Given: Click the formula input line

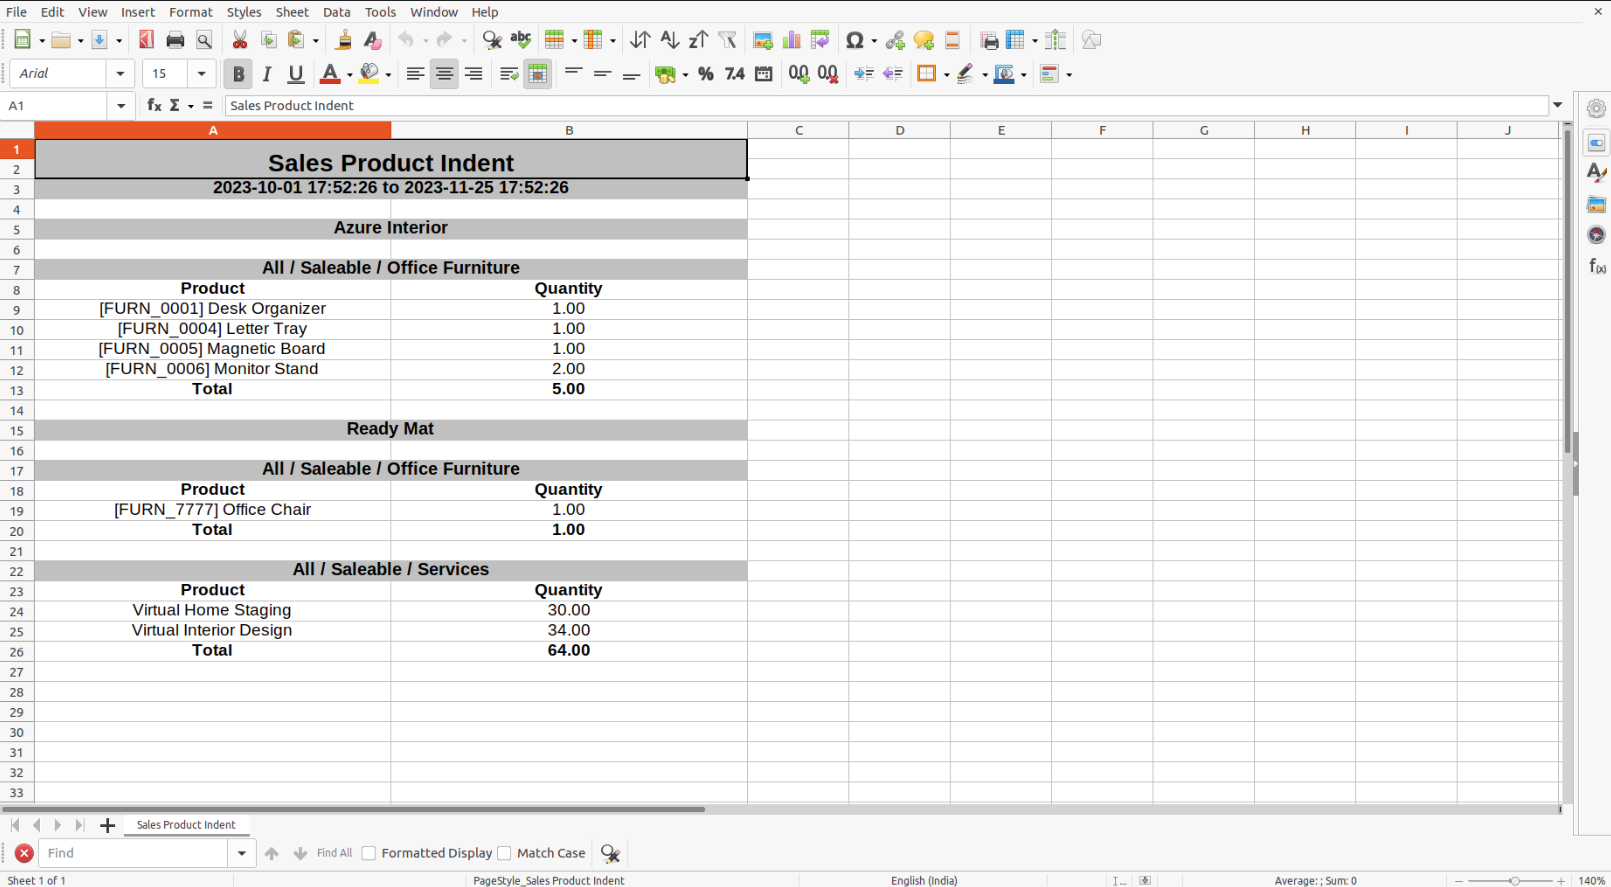Looking at the screenshot, I should pyautogui.click(x=886, y=105).
